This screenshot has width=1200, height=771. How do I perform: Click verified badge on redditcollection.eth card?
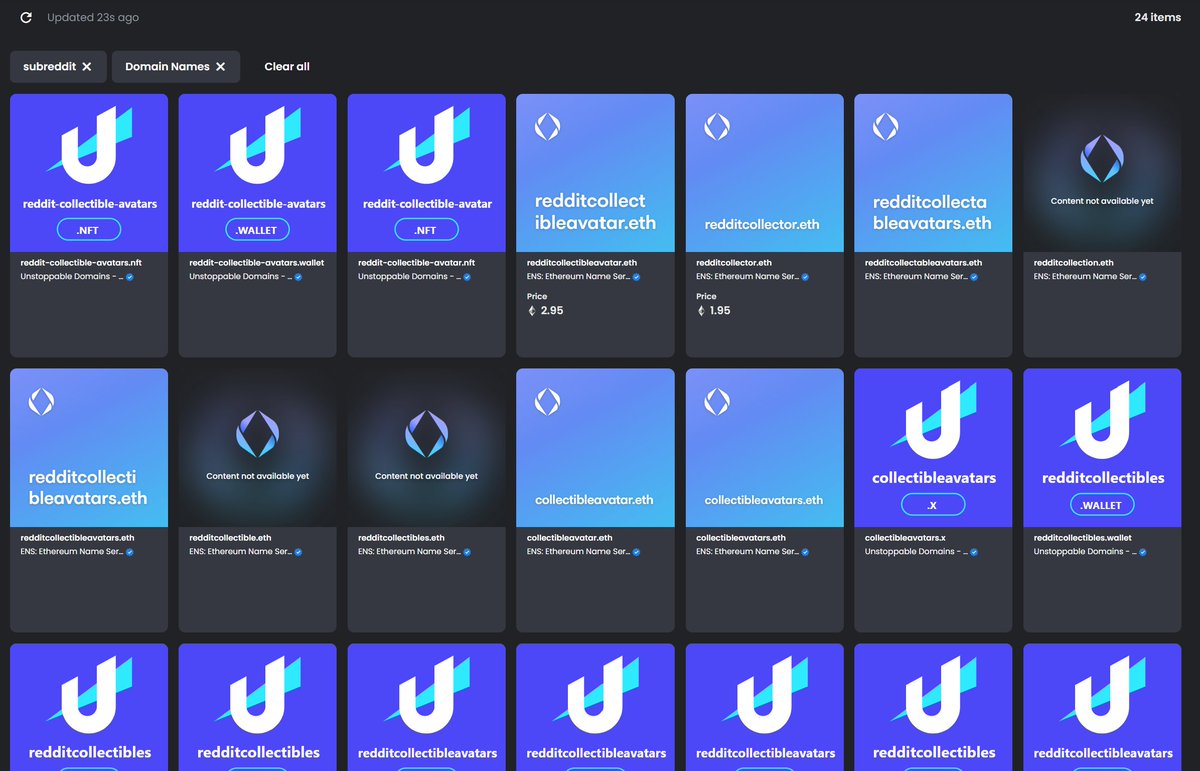pyautogui.click(x=1144, y=277)
